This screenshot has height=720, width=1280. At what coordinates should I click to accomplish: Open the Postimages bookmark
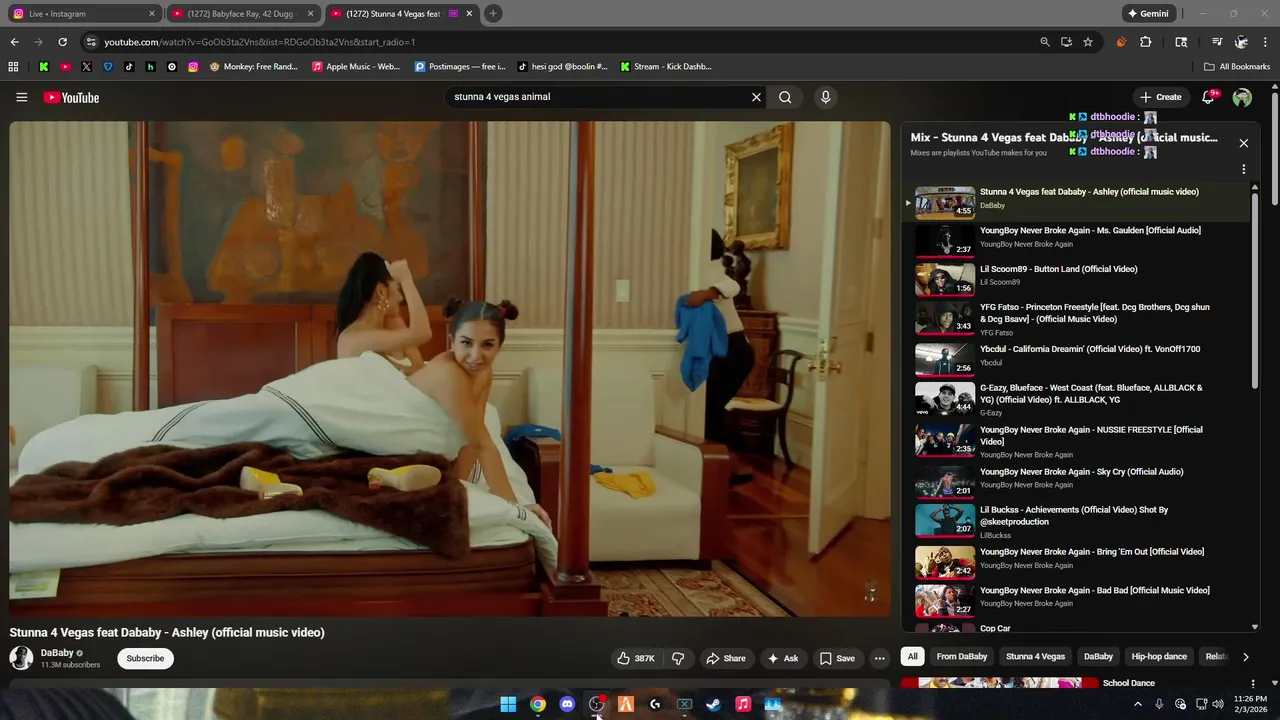point(460,67)
